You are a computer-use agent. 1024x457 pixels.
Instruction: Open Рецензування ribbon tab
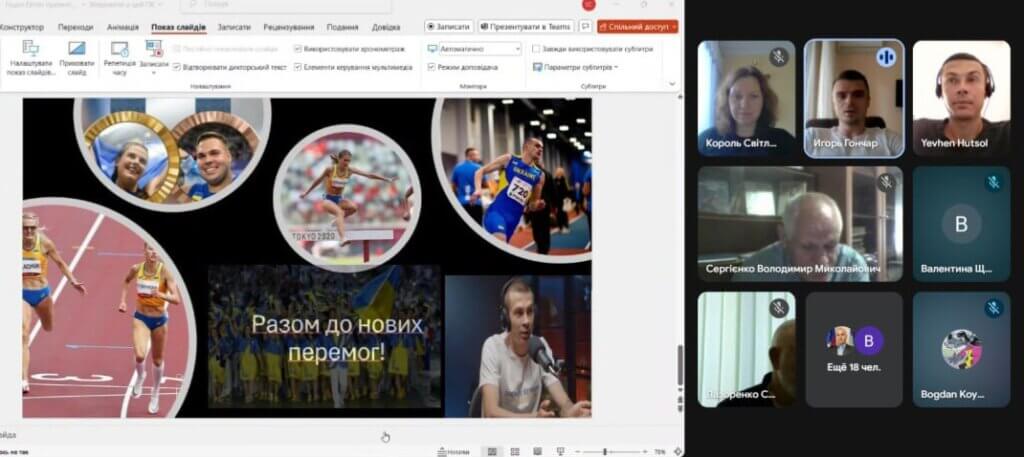click(289, 27)
